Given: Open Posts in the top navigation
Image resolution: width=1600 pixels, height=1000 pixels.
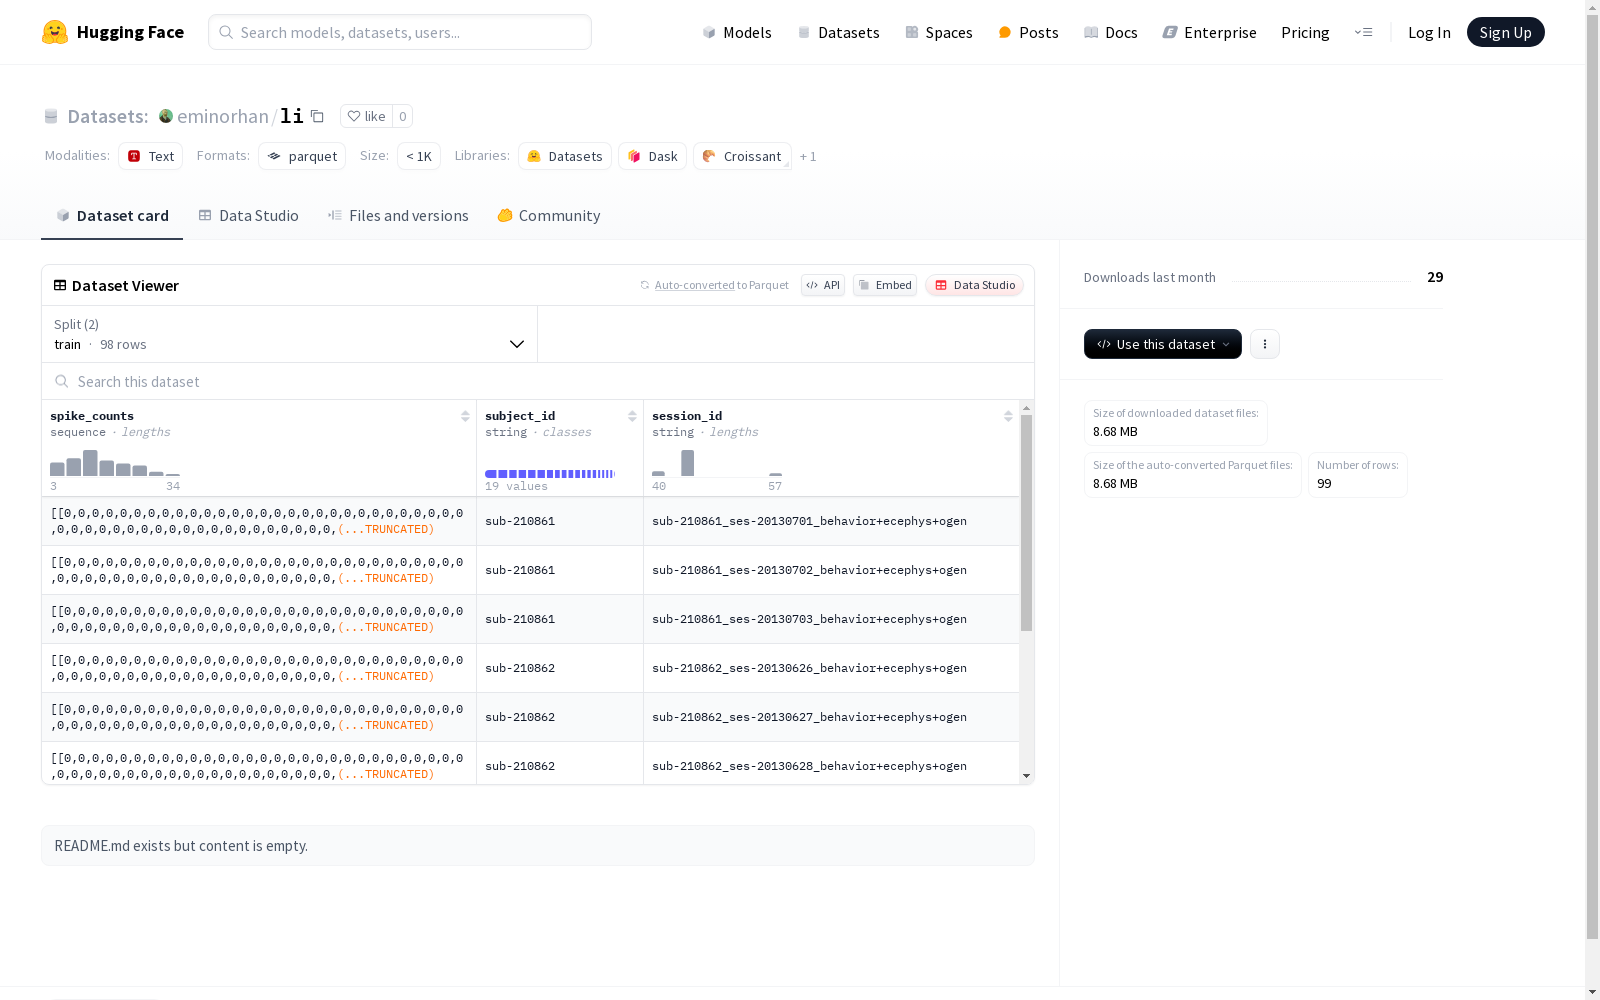Looking at the screenshot, I should click(1028, 32).
